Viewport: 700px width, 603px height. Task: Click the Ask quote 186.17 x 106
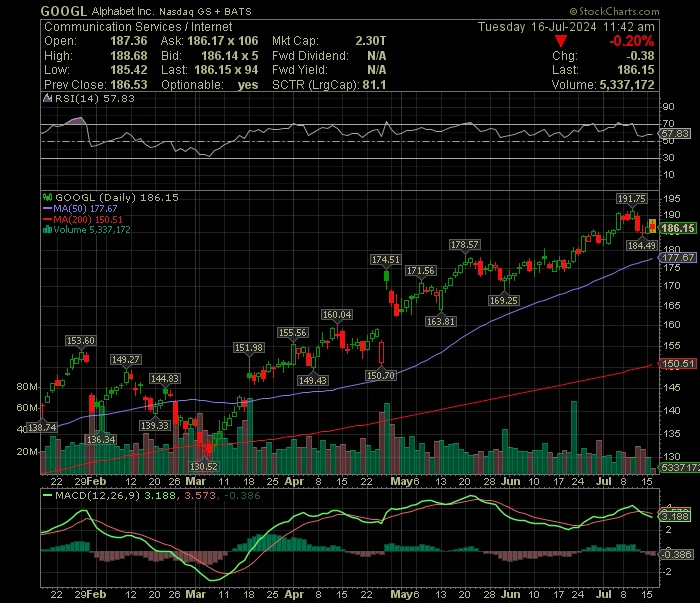(x=223, y=41)
